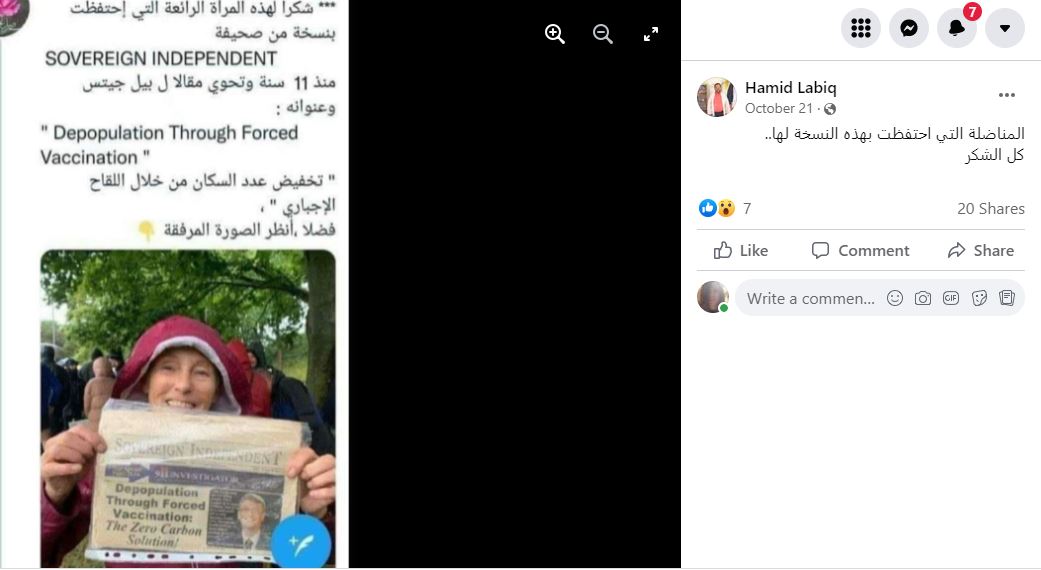Enter fullscreen photo view
The width and height of the screenshot is (1041, 570).
[x=651, y=34]
